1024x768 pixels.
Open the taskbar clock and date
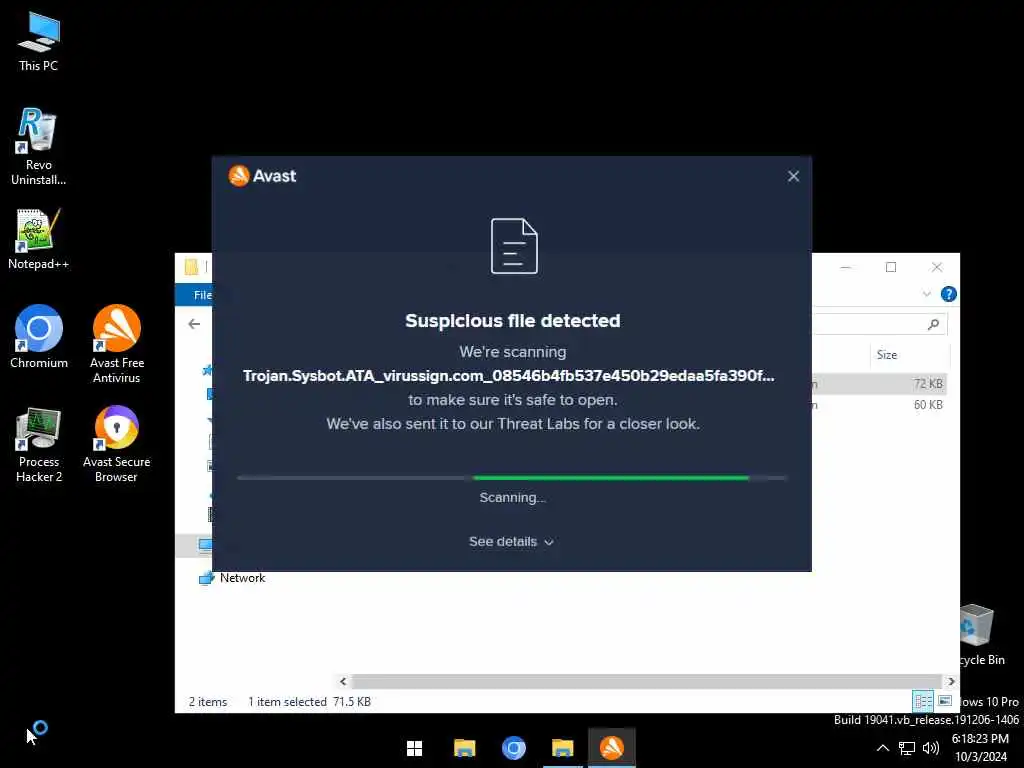click(980, 748)
